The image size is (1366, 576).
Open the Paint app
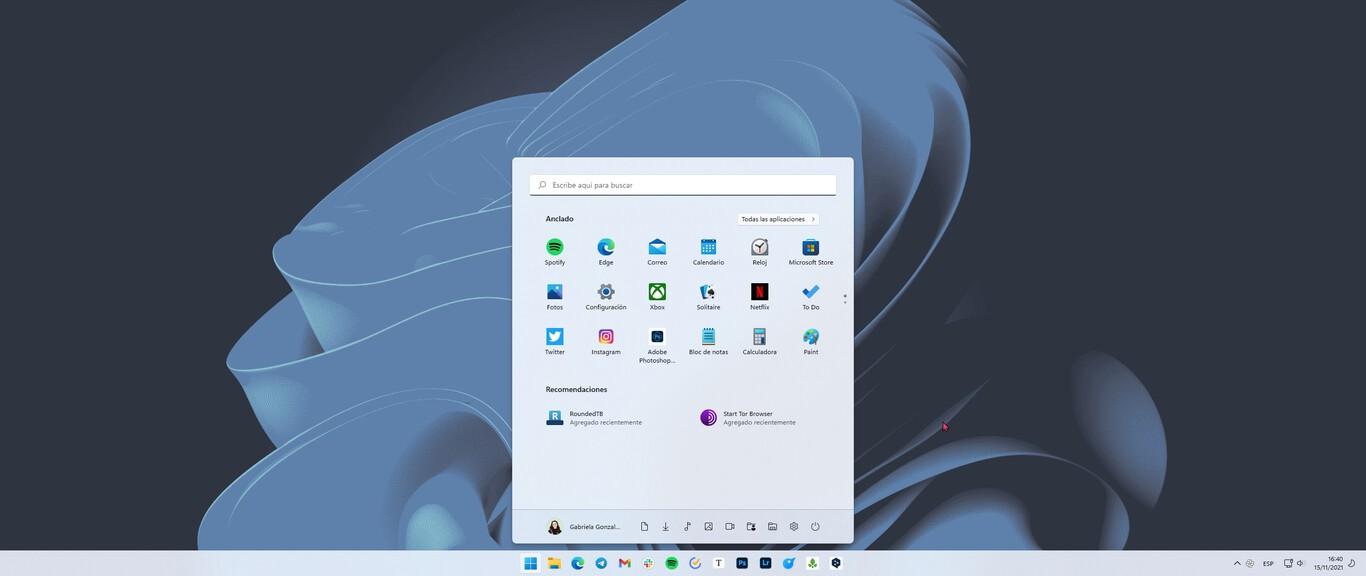click(x=811, y=341)
